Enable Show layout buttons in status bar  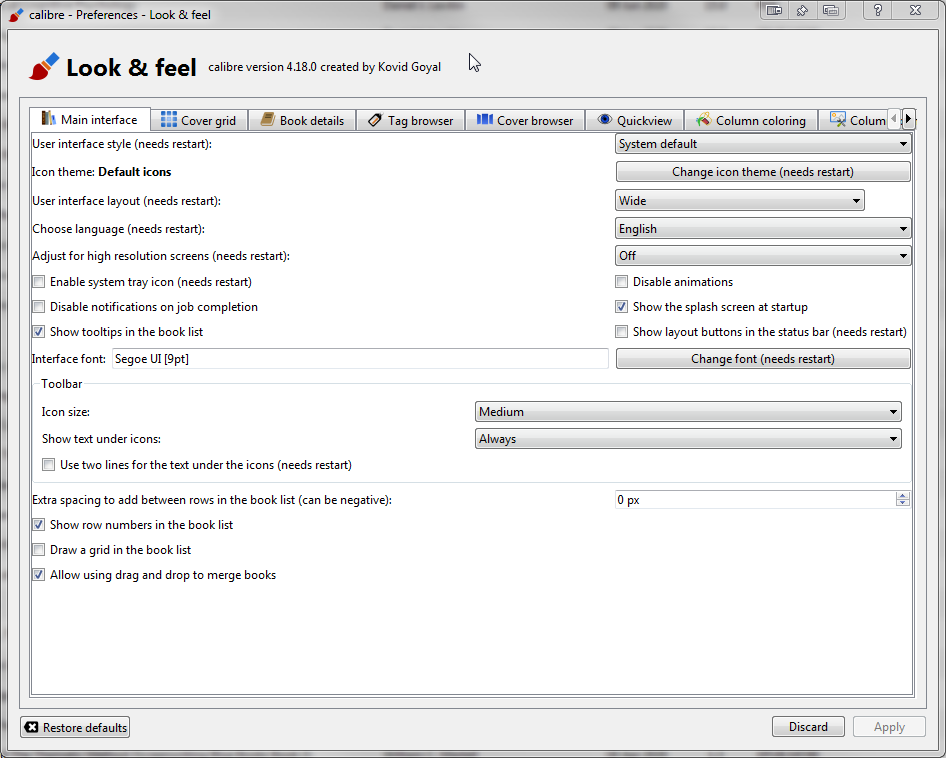(x=621, y=332)
